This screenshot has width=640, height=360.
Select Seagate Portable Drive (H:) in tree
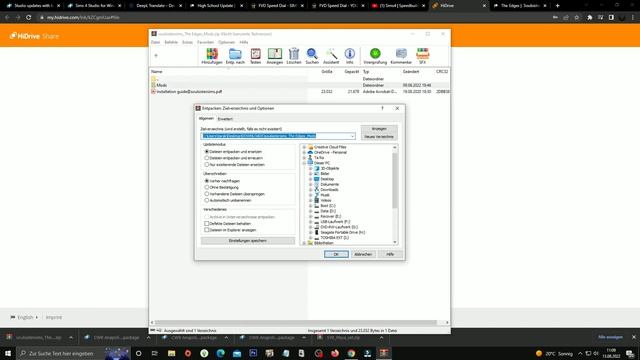[342, 232]
